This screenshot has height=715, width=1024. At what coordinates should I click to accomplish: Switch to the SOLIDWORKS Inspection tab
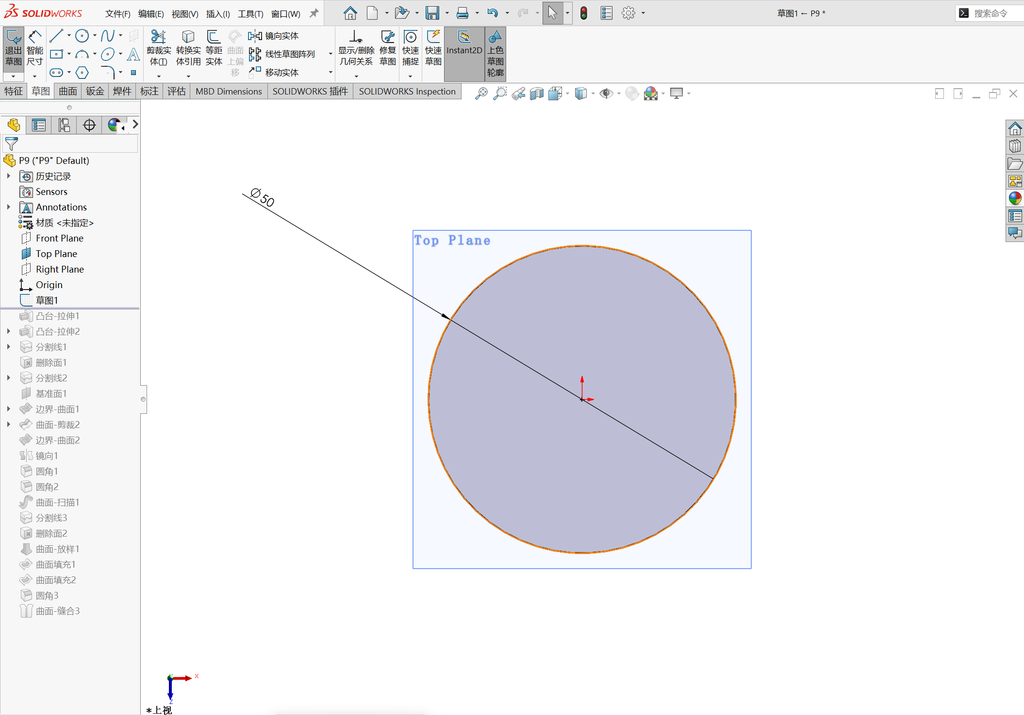tap(407, 91)
